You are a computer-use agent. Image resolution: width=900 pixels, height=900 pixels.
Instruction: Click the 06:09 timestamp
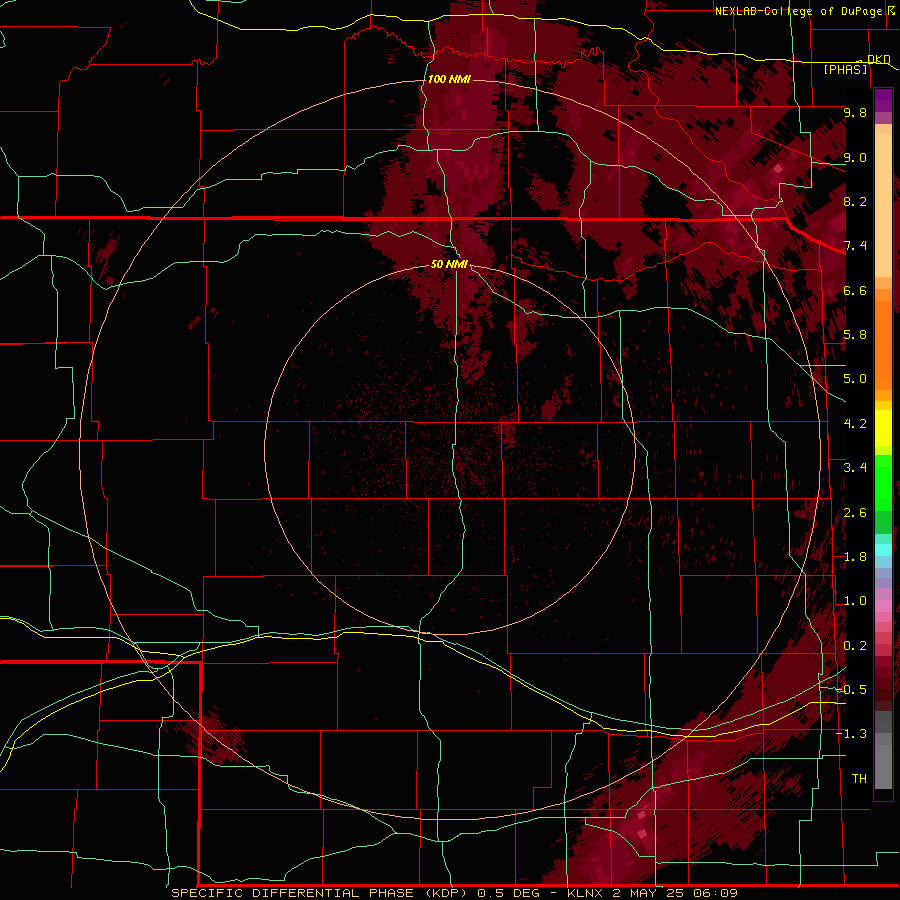tap(715, 893)
